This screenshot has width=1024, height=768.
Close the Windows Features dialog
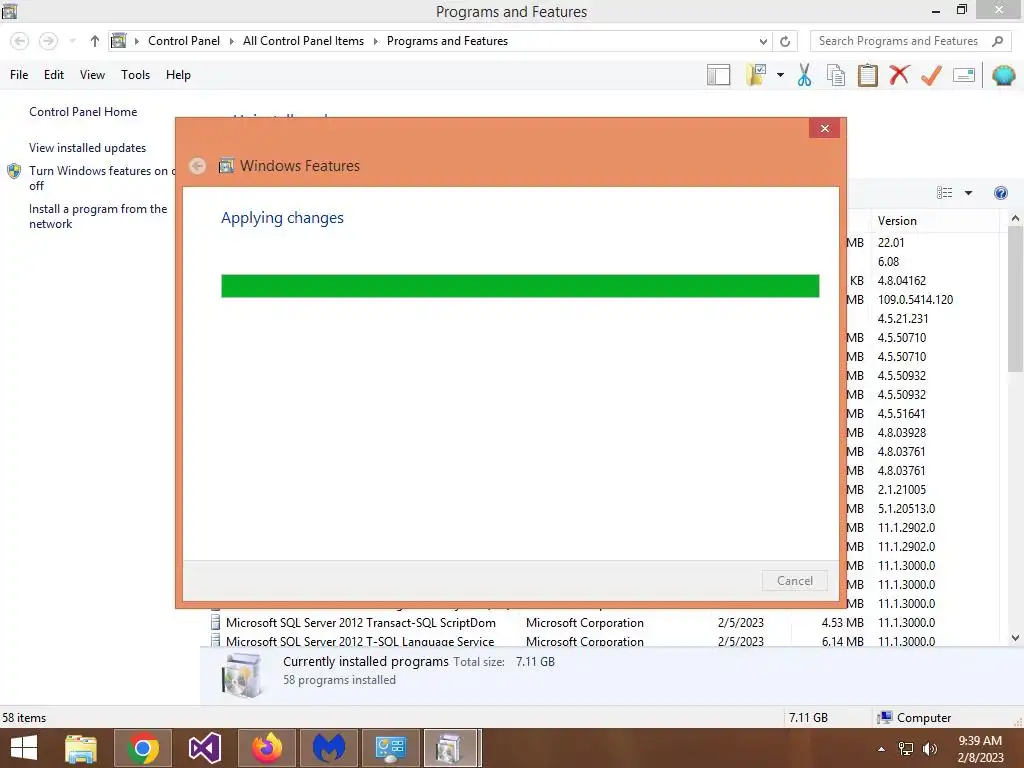[824, 128]
